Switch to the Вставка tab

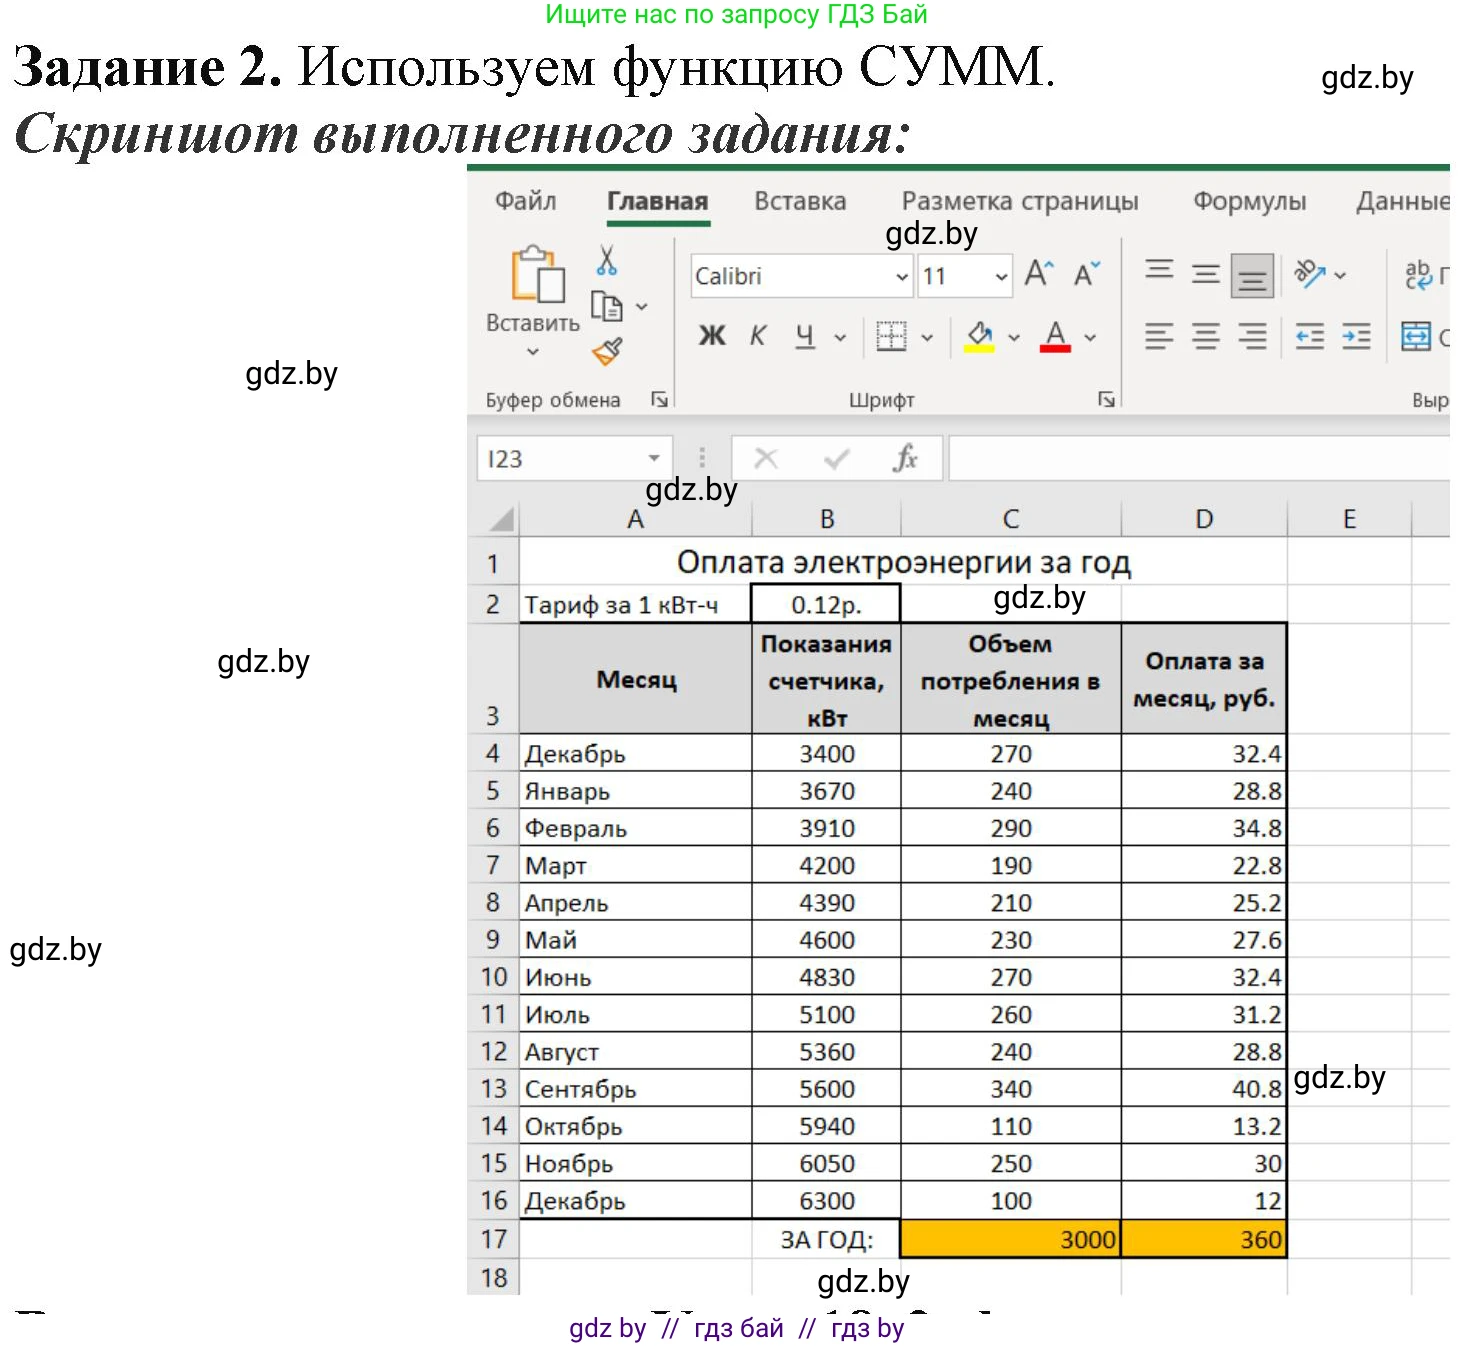tap(800, 201)
